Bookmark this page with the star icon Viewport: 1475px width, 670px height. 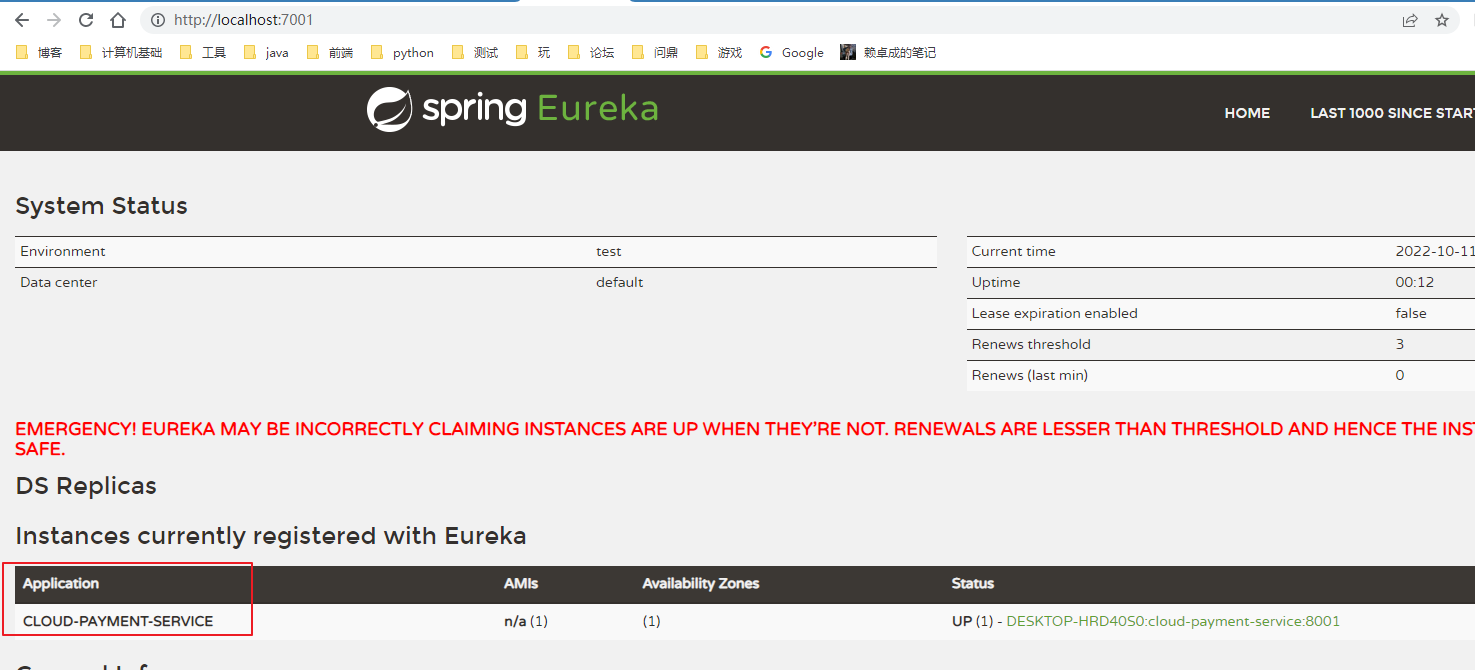pos(1442,20)
